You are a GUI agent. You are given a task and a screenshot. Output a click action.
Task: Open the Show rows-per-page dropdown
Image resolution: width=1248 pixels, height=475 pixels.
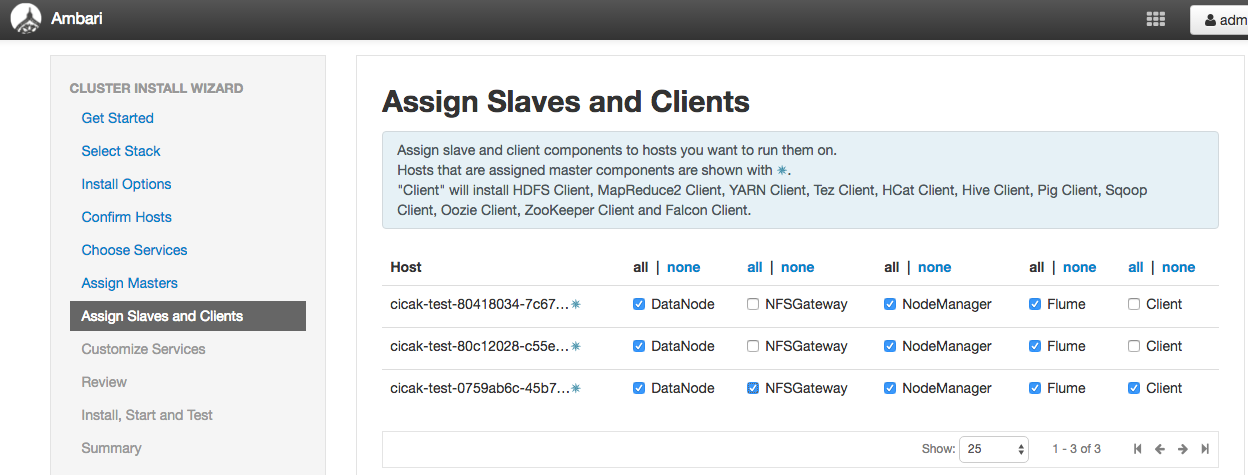click(993, 449)
